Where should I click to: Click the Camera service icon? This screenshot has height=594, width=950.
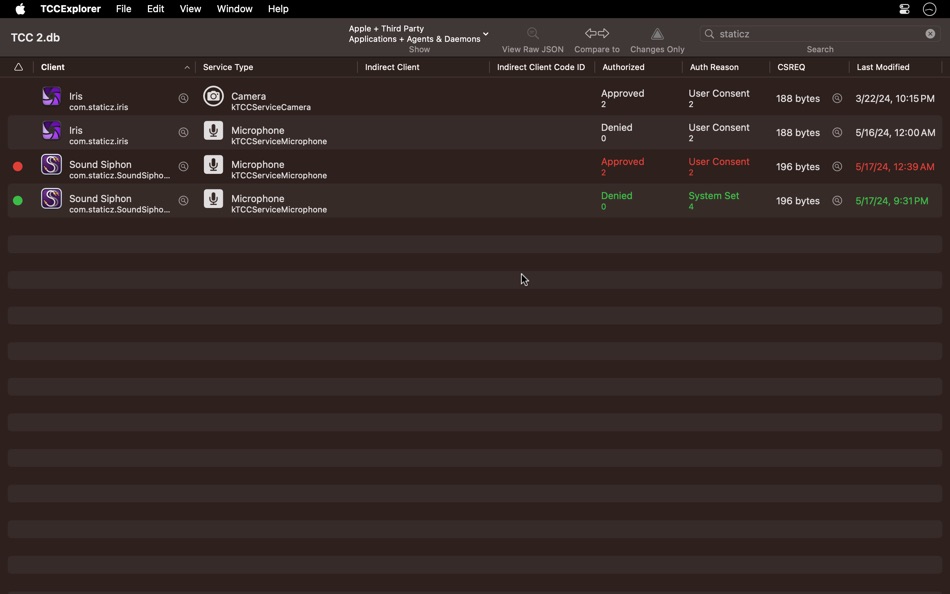tap(213, 96)
